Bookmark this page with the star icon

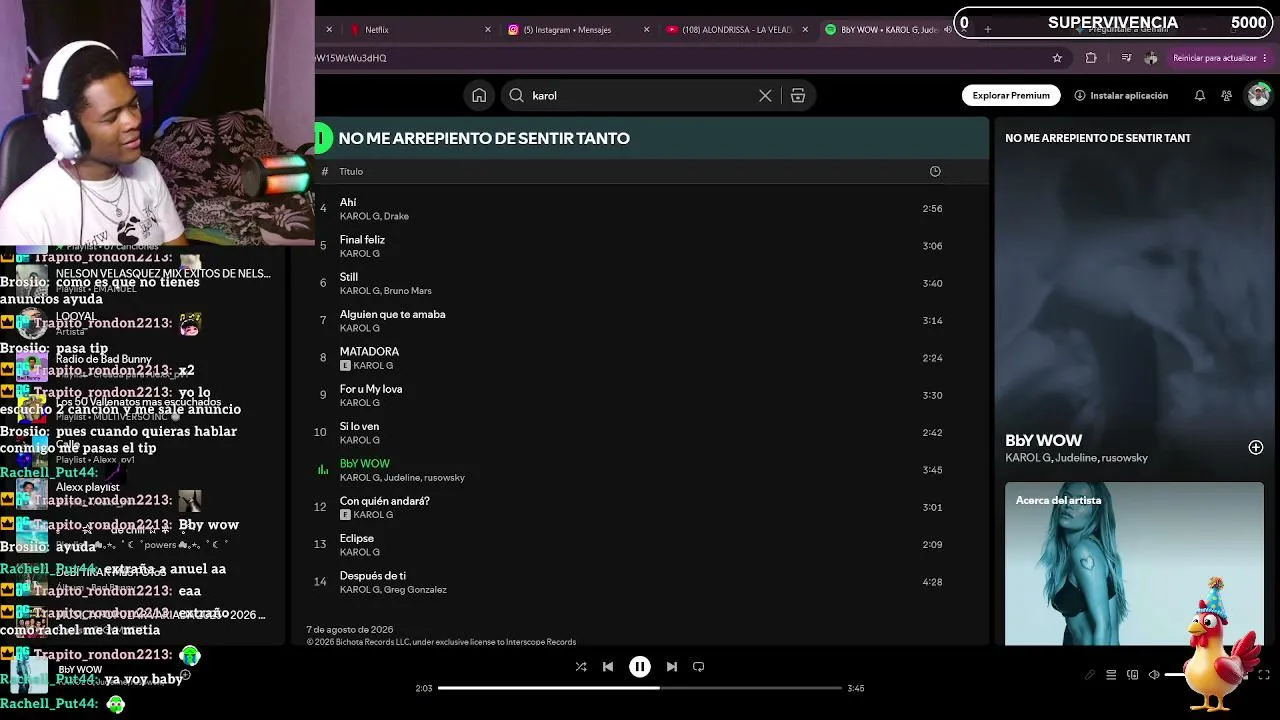(x=1057, y=58)
